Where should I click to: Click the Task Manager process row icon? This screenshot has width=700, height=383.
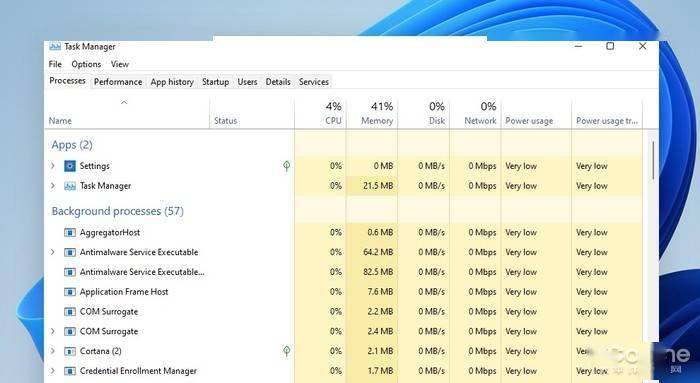70,186
